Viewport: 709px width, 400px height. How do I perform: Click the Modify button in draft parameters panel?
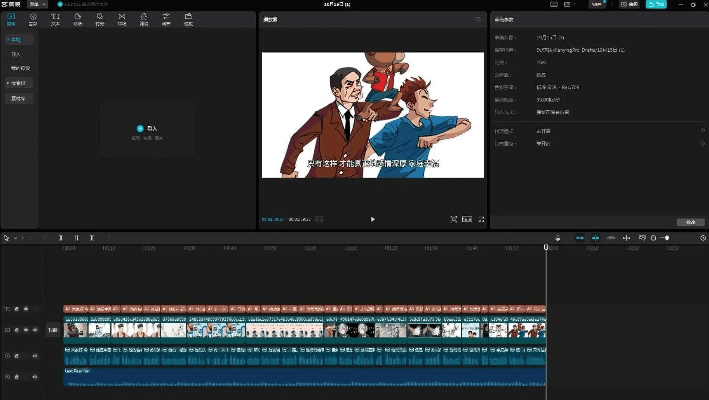(x=689, y=222)
